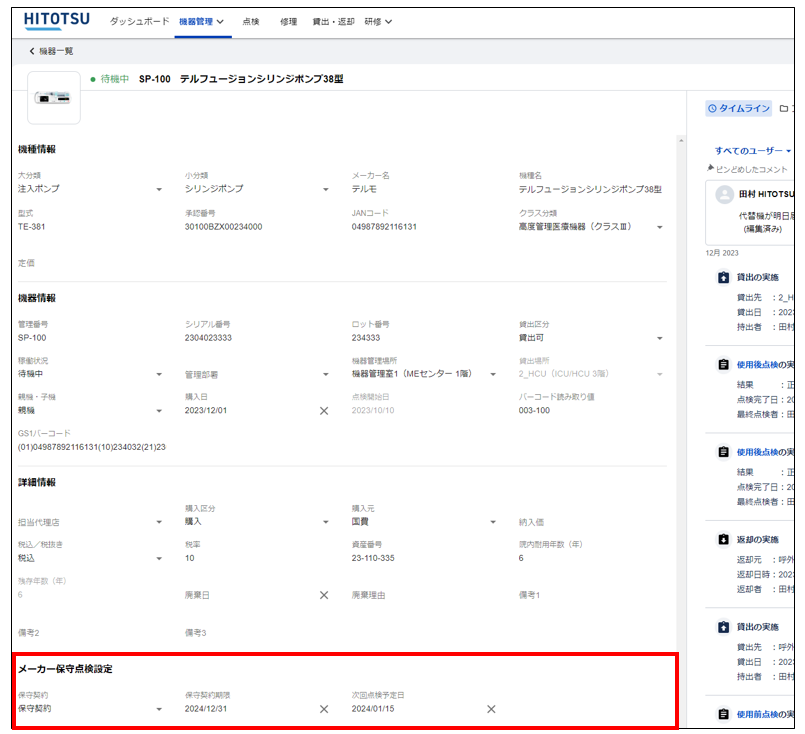Click the 返却の実施 timeline icon
Screen dimensions: 805x734
click(723, 539)
